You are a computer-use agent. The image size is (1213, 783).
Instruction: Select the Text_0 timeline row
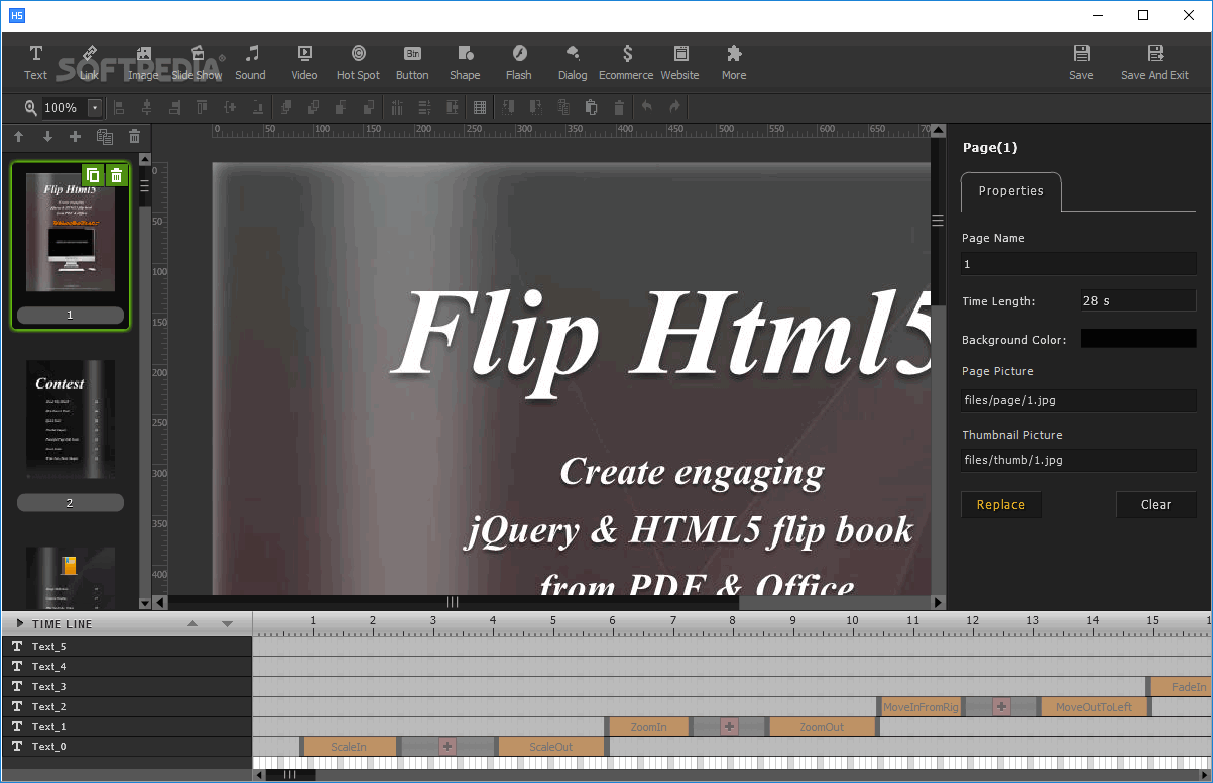126,746
